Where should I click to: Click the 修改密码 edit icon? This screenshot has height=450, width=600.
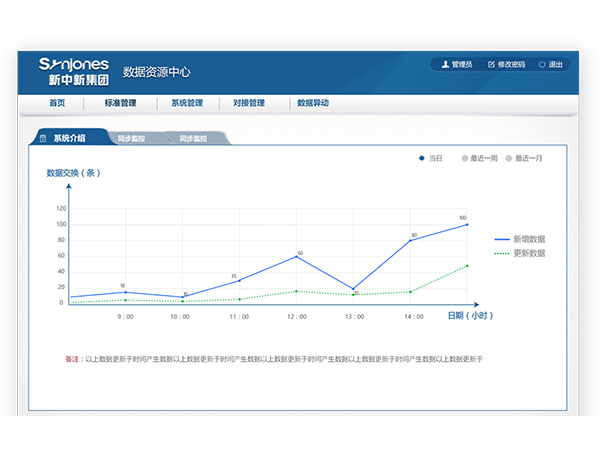[x=491, y=65]
